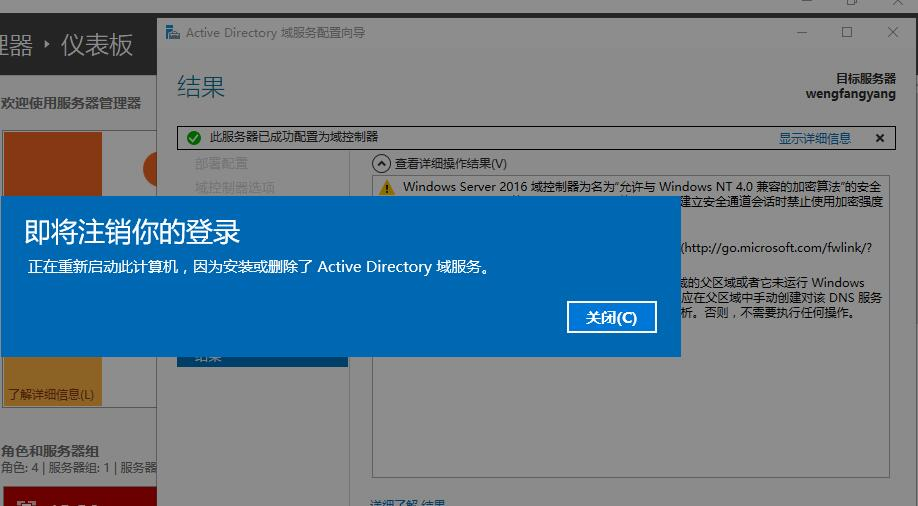Minimize the AD configuration wizard window
This screenshot has height=506, width=918.
[x=801, y=32]
